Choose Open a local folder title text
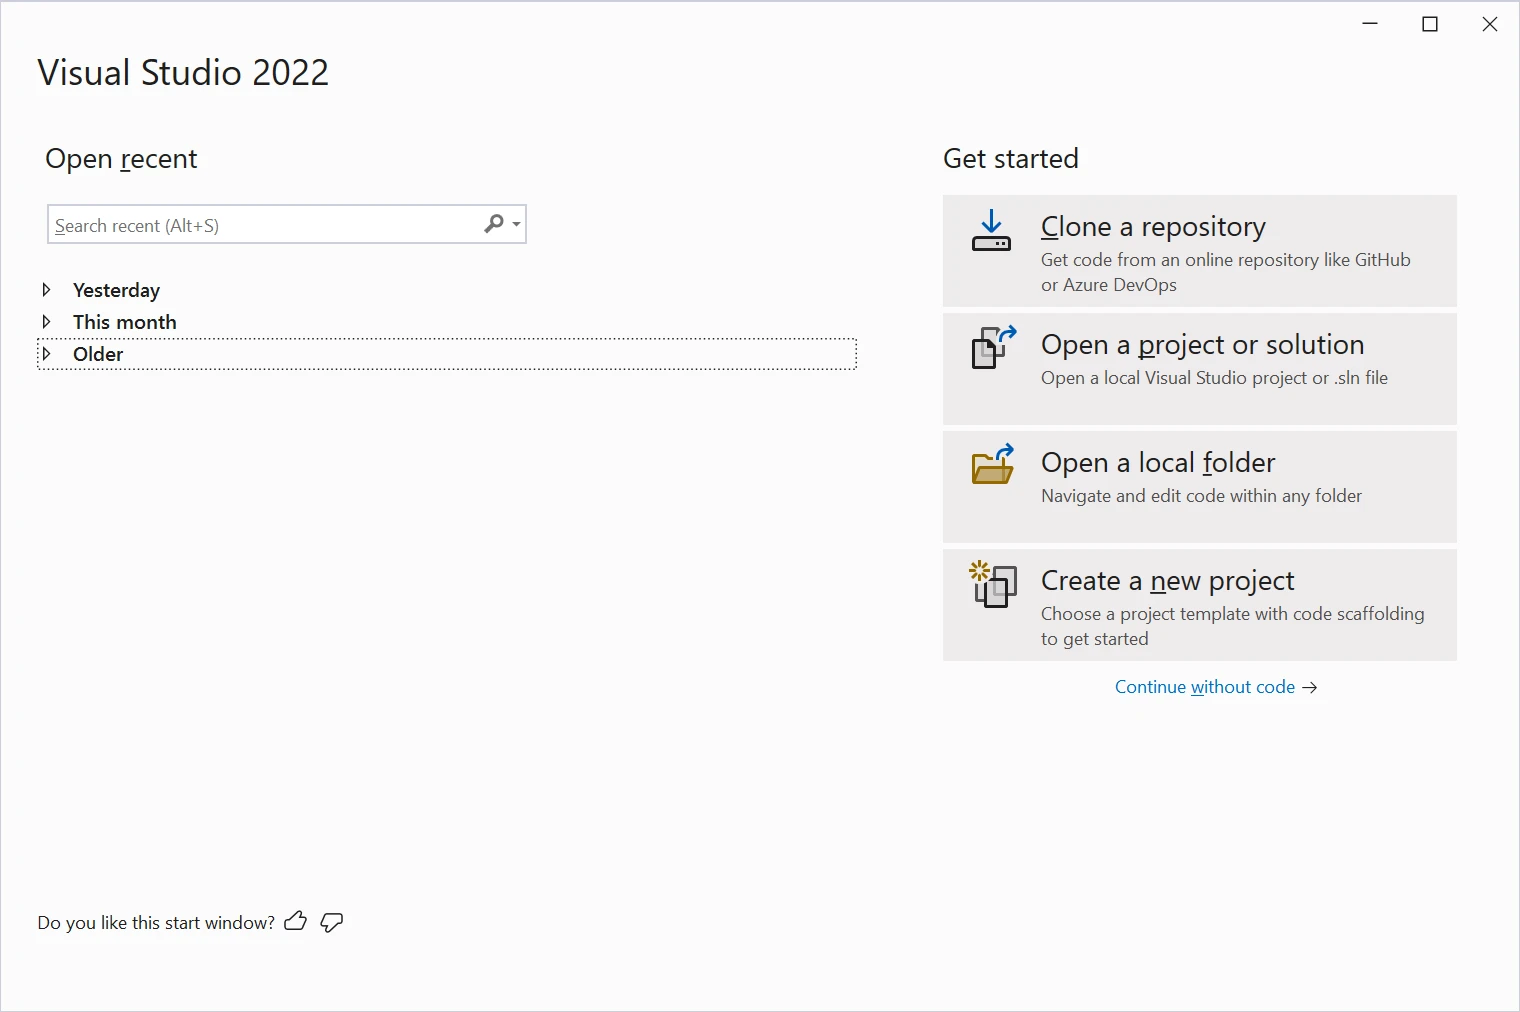Screen dimensions: 1520x1012 pos(1158,463)
